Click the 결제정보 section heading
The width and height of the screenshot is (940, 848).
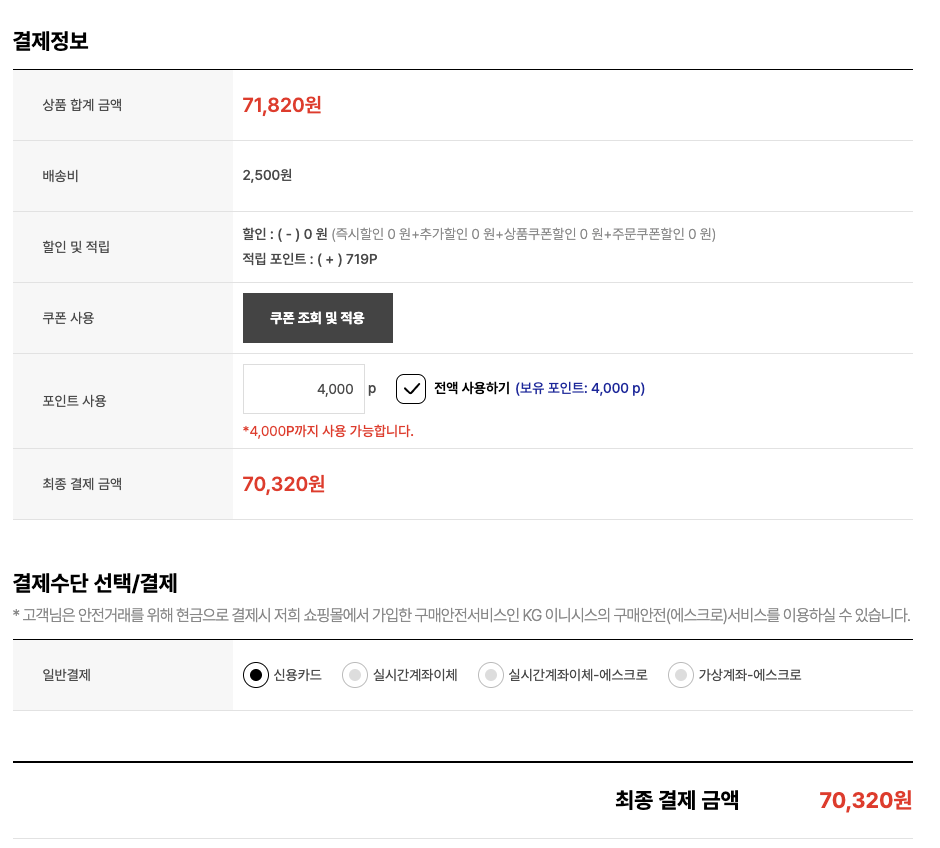[50, 41]
